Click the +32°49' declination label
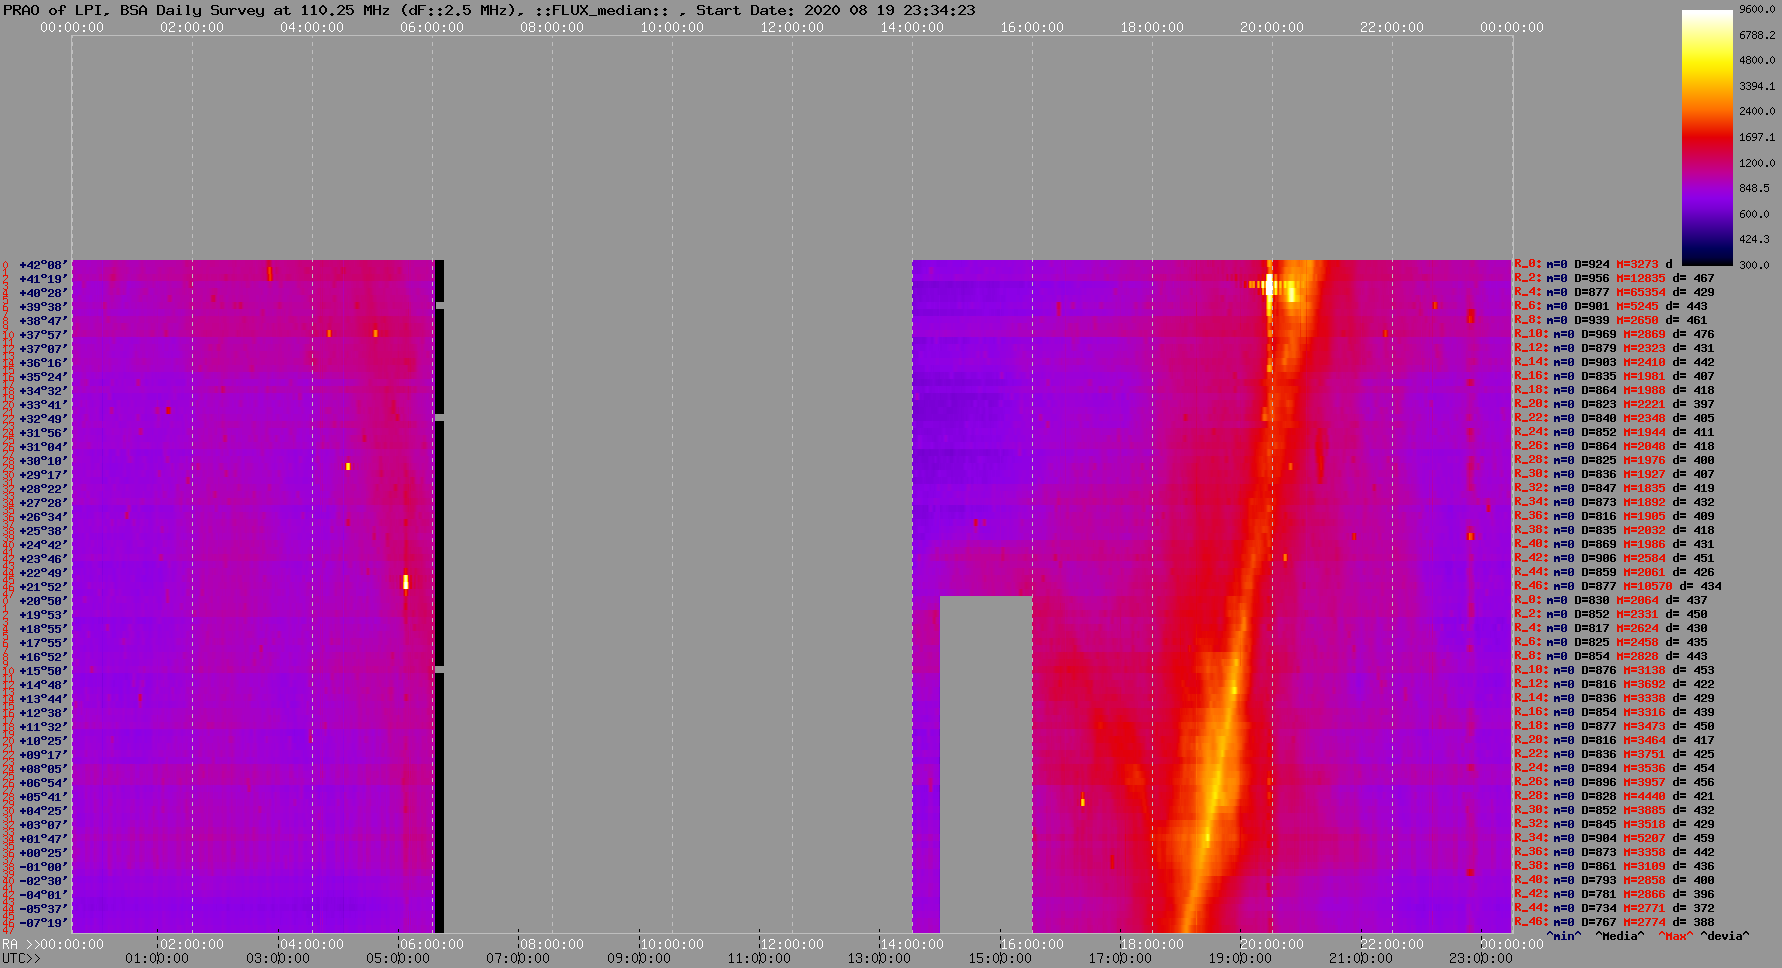Image resolution: width=1782 pixels, height=968 pixels. click(43, 420)
